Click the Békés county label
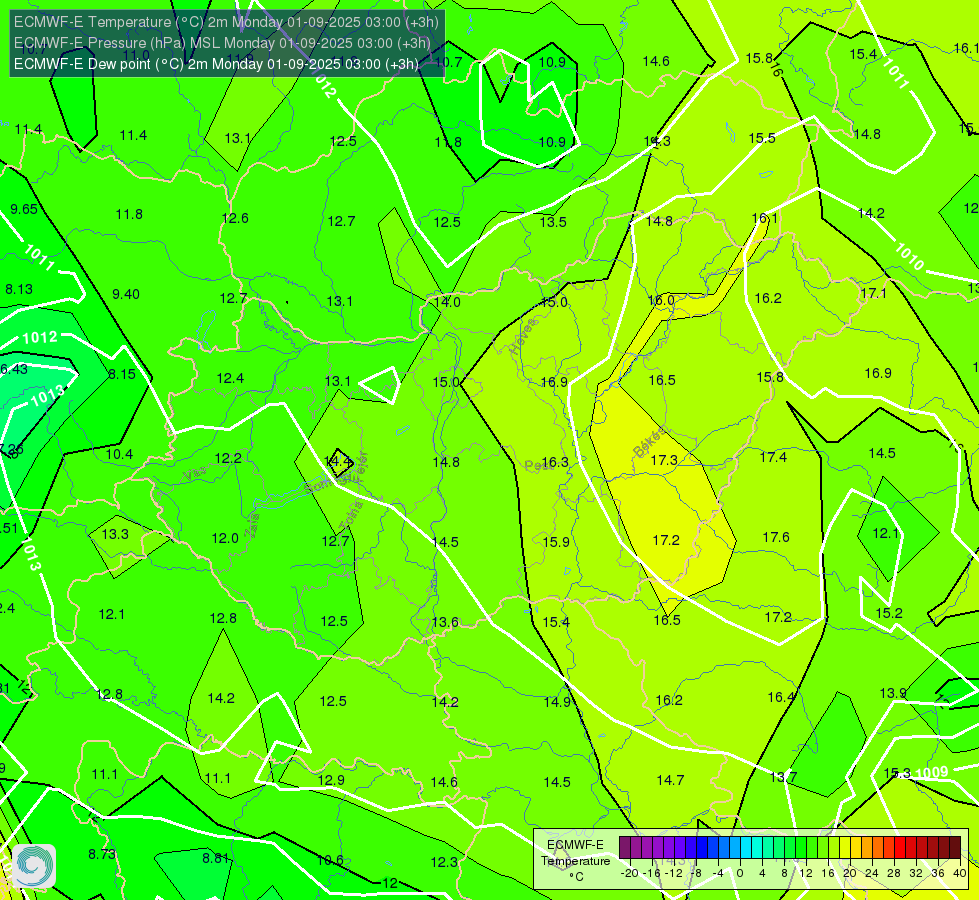Viewport: 979px width, 900px height. coord(649,442)
